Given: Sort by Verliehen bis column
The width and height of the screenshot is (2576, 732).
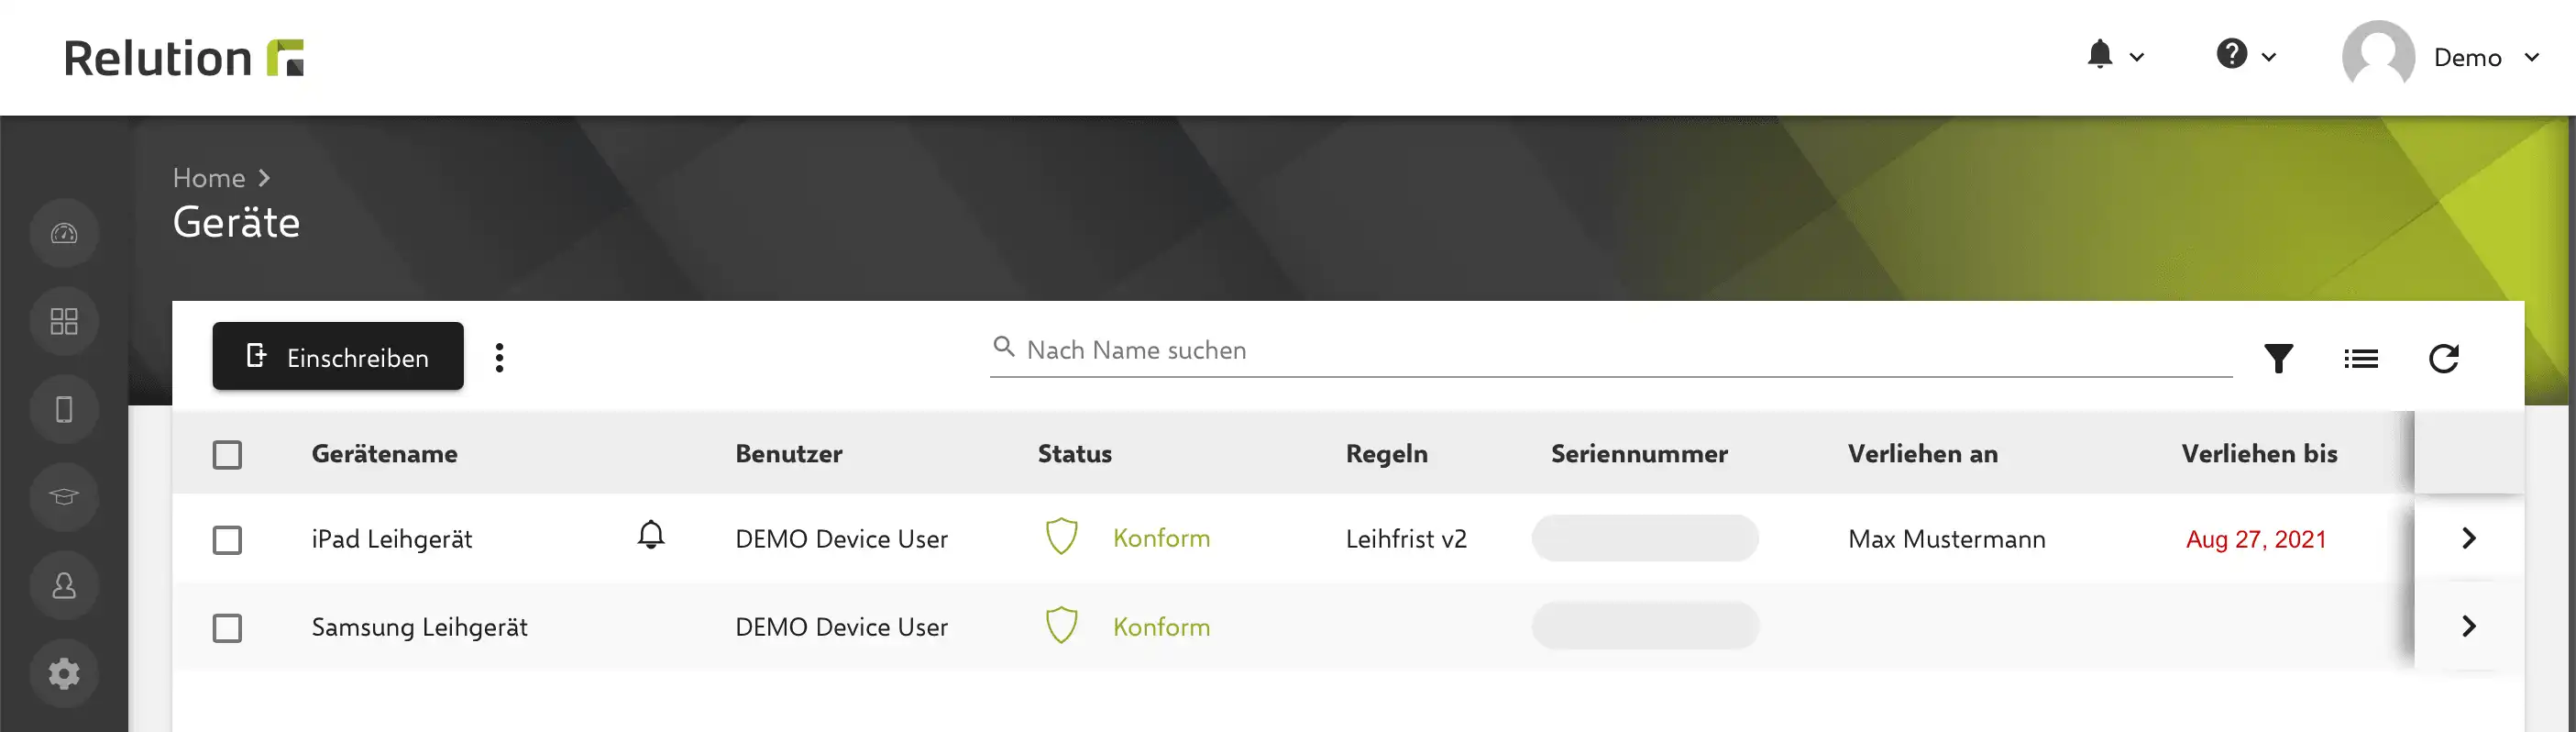Looking at the screenshot, I should click(x=2258, y=454).
